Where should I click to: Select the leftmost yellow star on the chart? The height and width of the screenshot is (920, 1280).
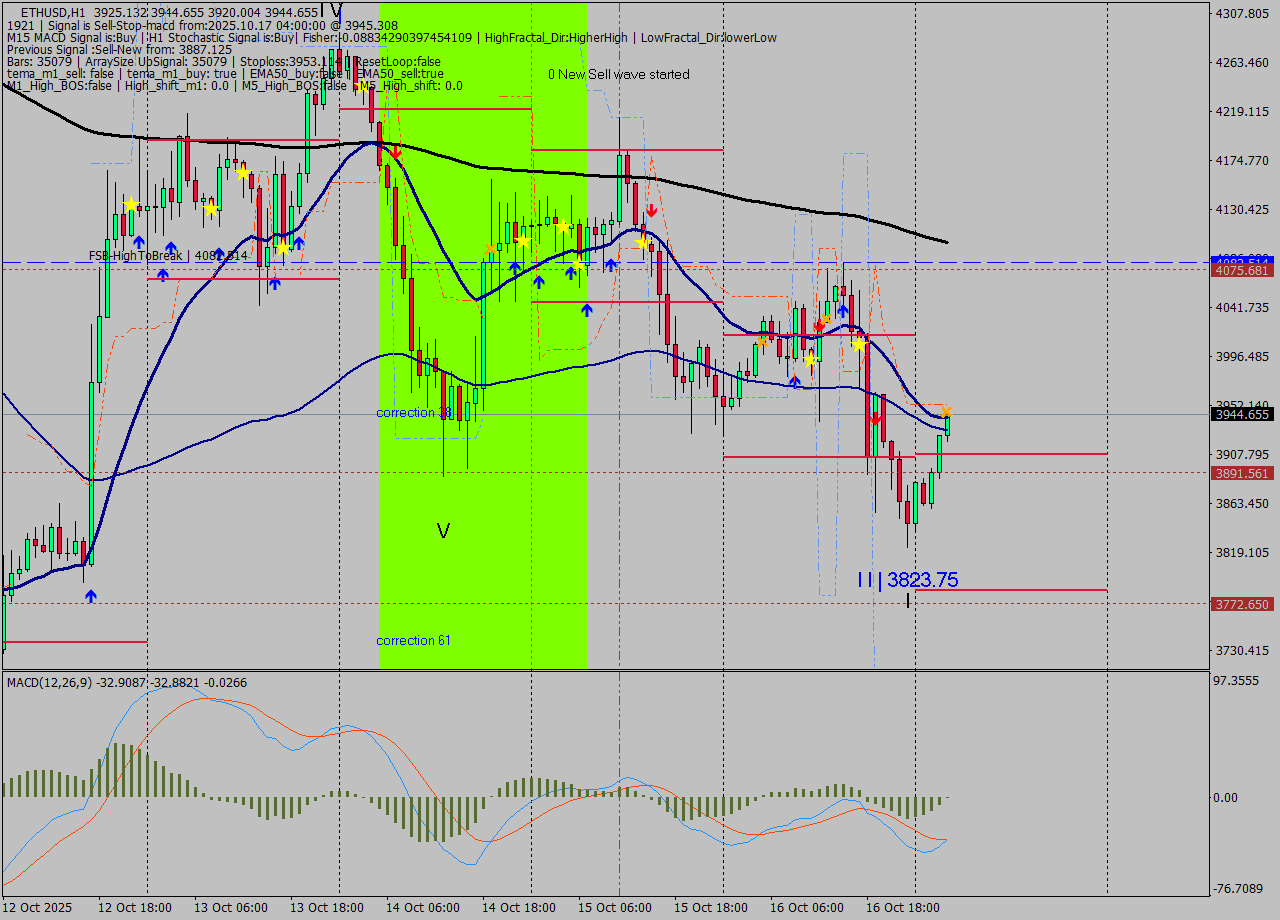131,205
